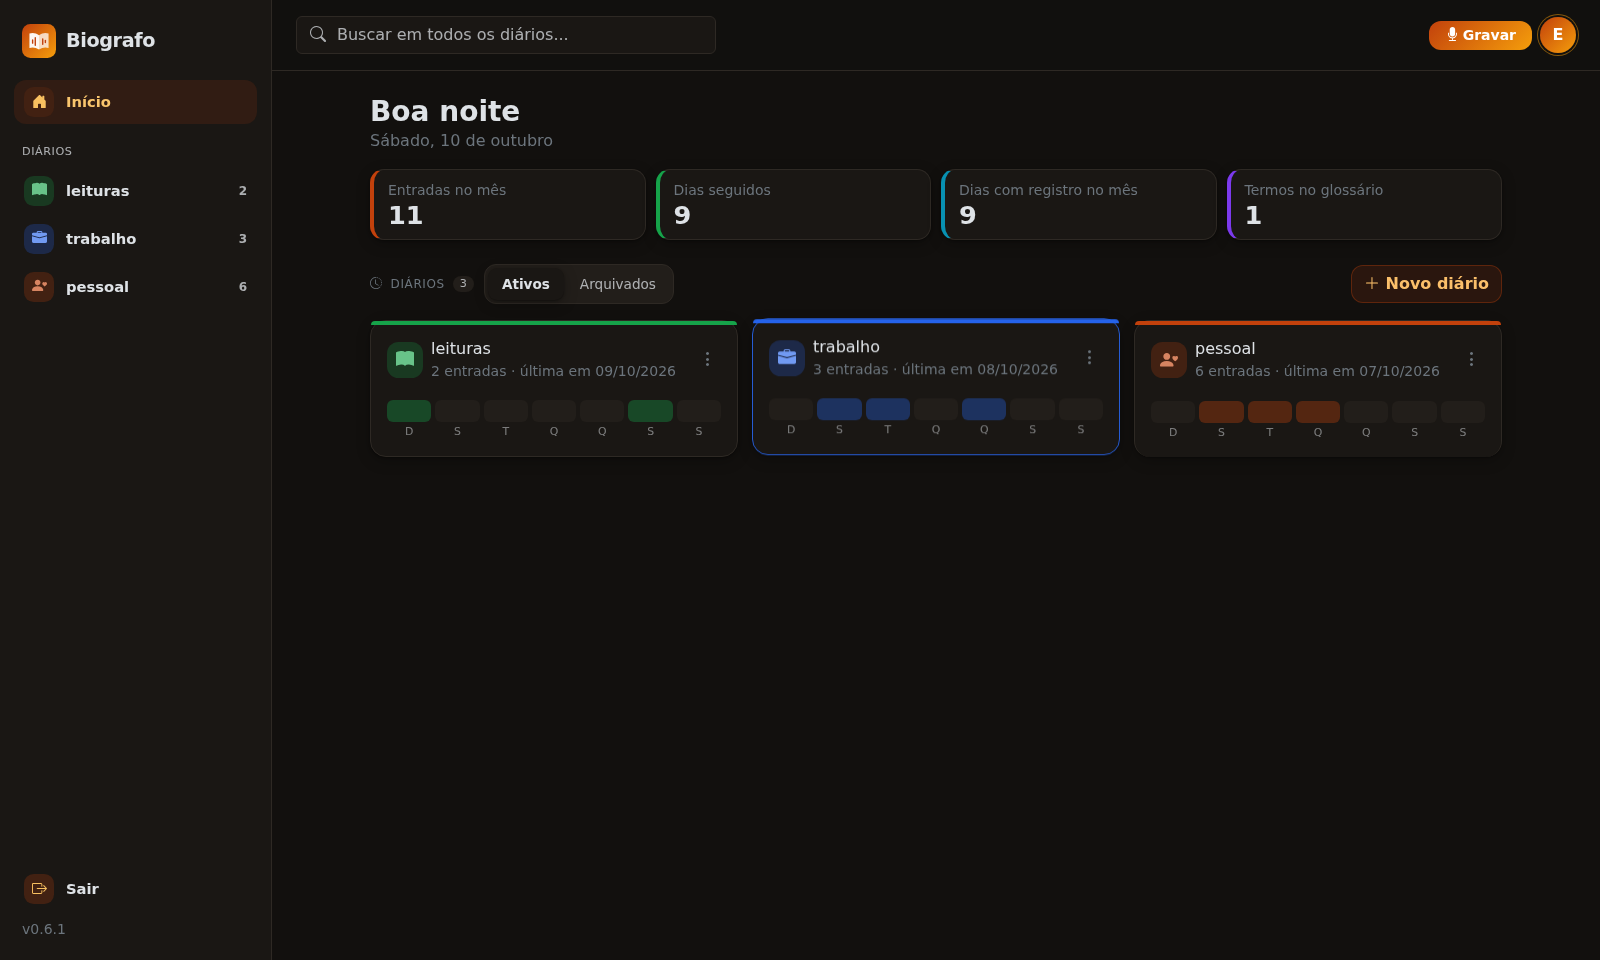
Task: Click pessoal card title text
Action: (1225, 349)
